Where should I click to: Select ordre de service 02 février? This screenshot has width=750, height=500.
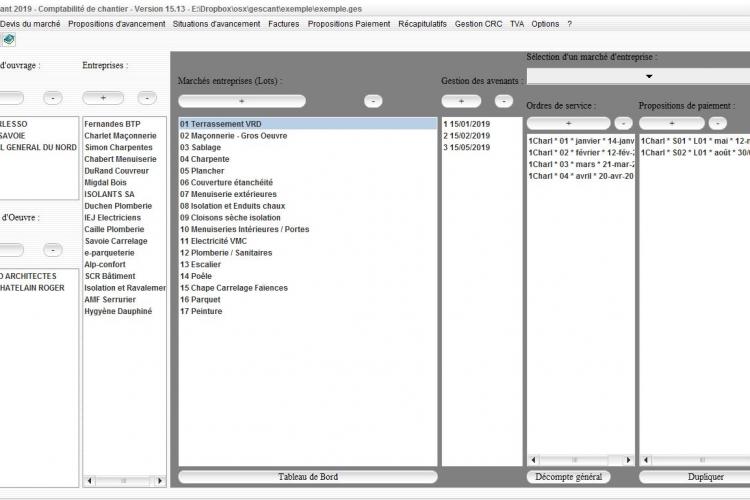point(581,153)
